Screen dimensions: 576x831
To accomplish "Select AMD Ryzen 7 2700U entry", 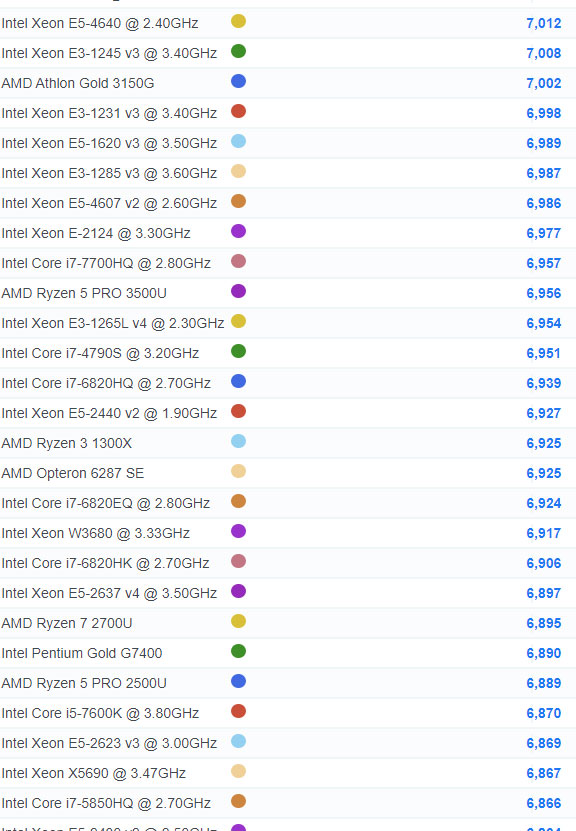I will [67, 623].
